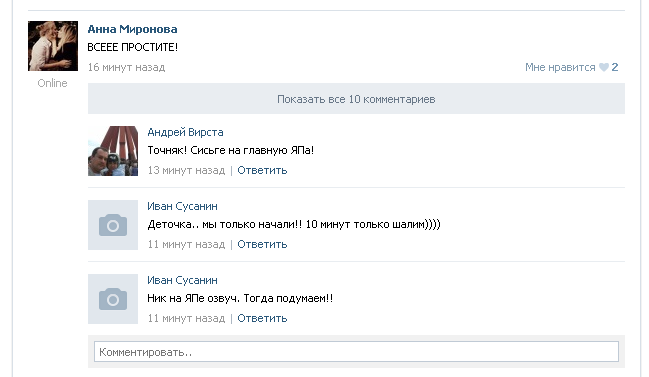Screen dimensions: 649x377
Task: Open "11 минут назад" timestamp under "Ник на ЯПе" comment
Action: [186, 318]
